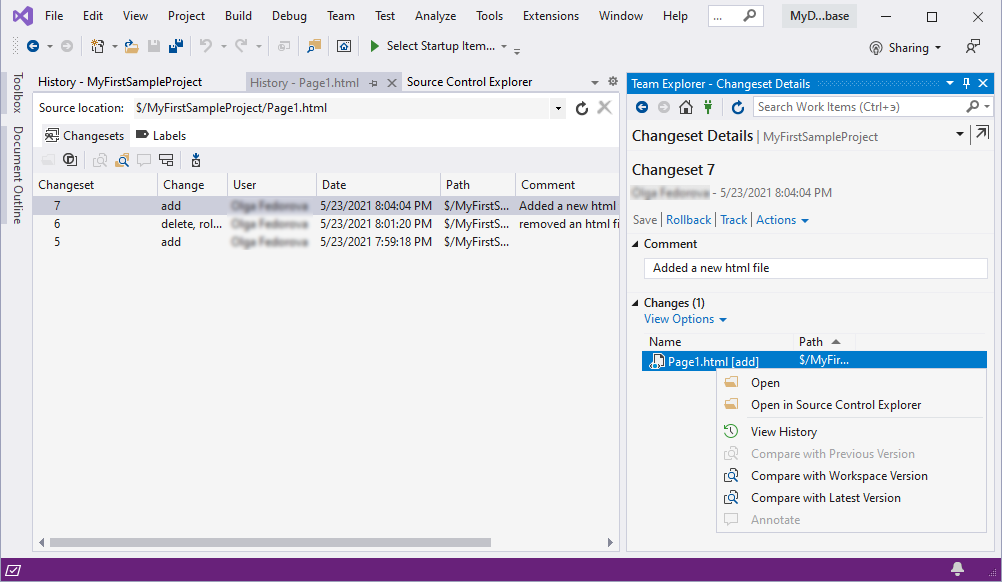Click the Rollback link

688,220
